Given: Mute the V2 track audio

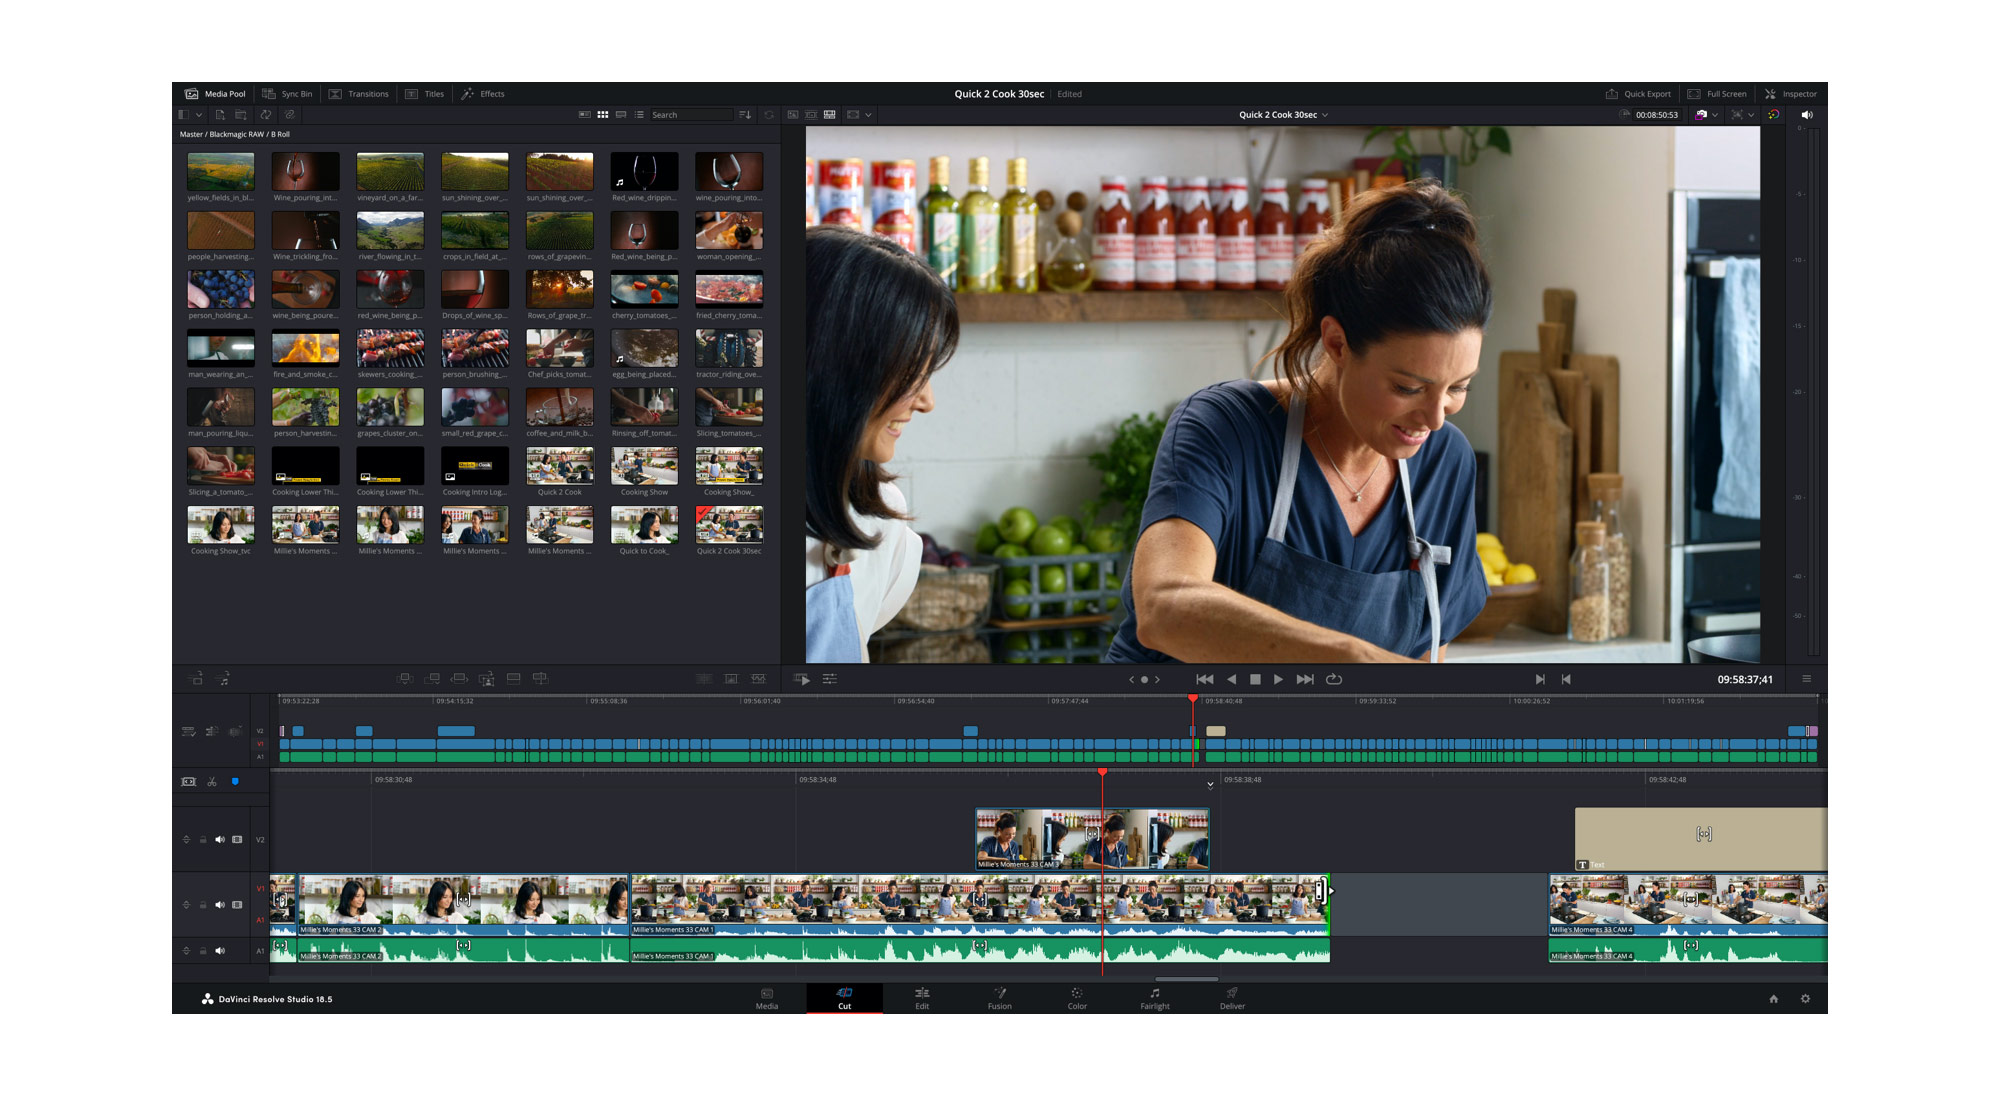Looking at the screenshot, I should tap(220, 840).
